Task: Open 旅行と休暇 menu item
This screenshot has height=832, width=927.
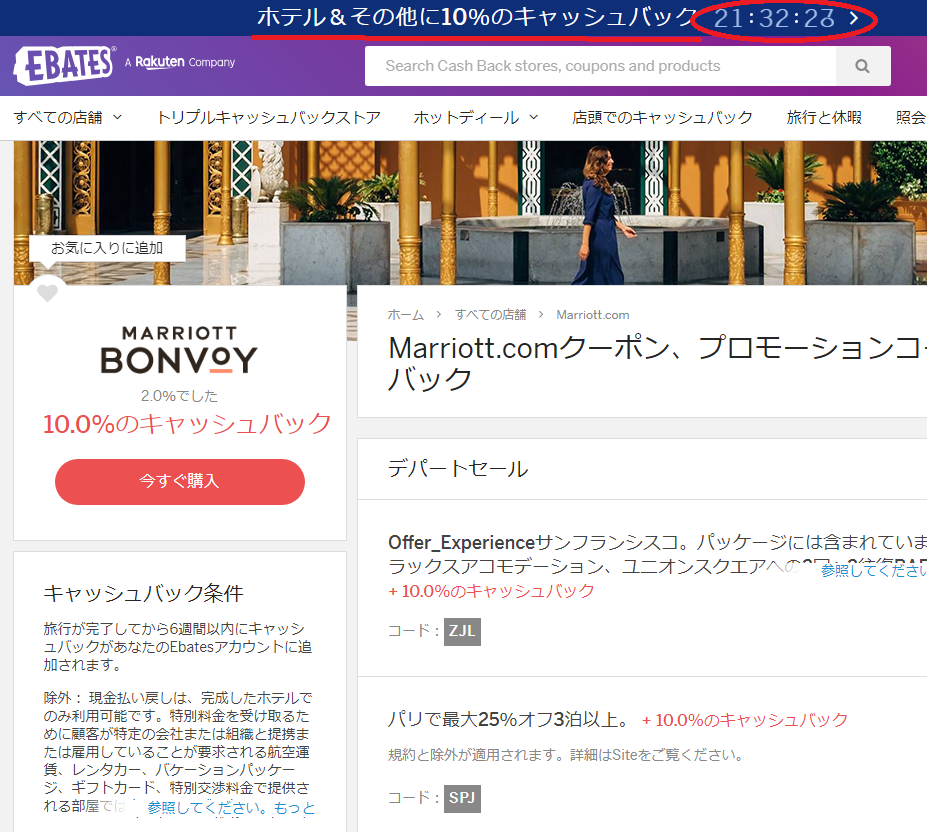Action: point(824,118)
